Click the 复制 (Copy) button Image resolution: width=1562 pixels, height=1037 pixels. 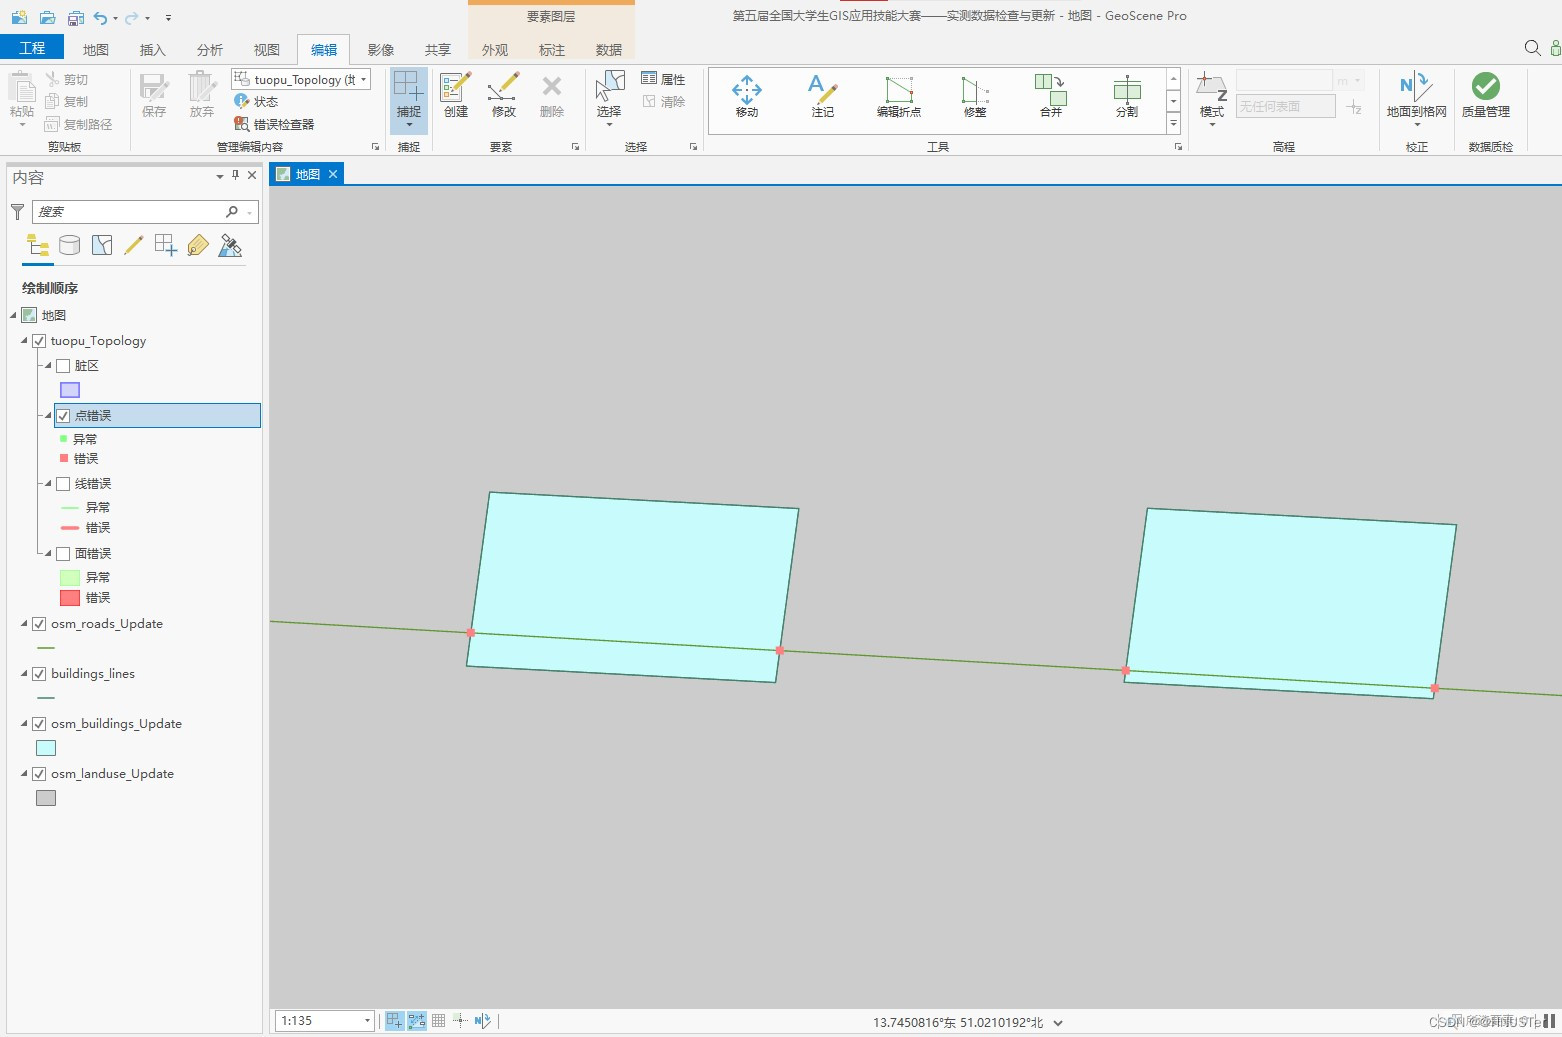point(67,101)
